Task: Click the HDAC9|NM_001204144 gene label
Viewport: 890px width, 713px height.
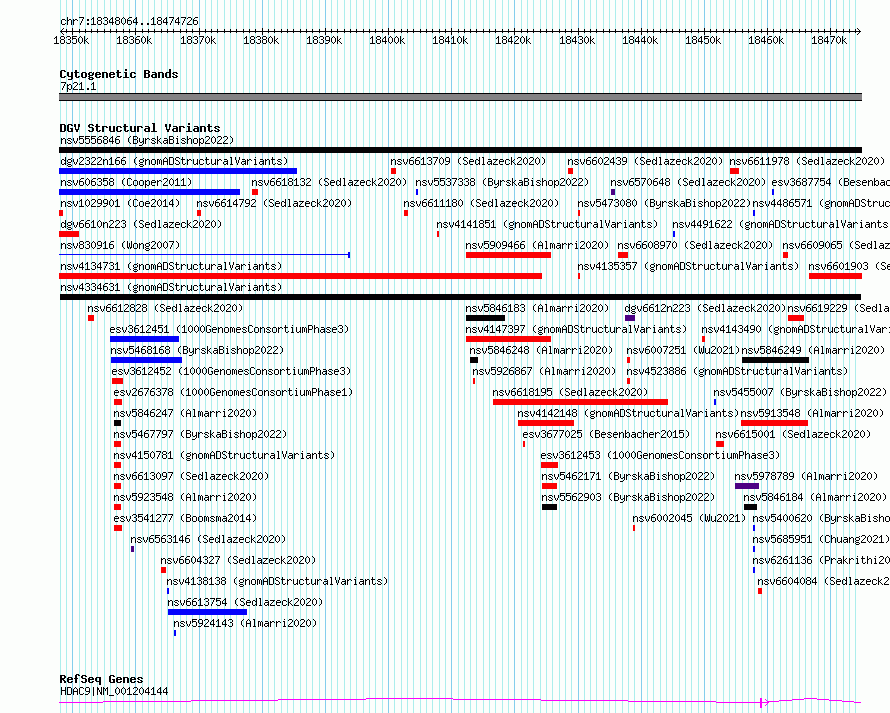Action: (x=114, y=691)
